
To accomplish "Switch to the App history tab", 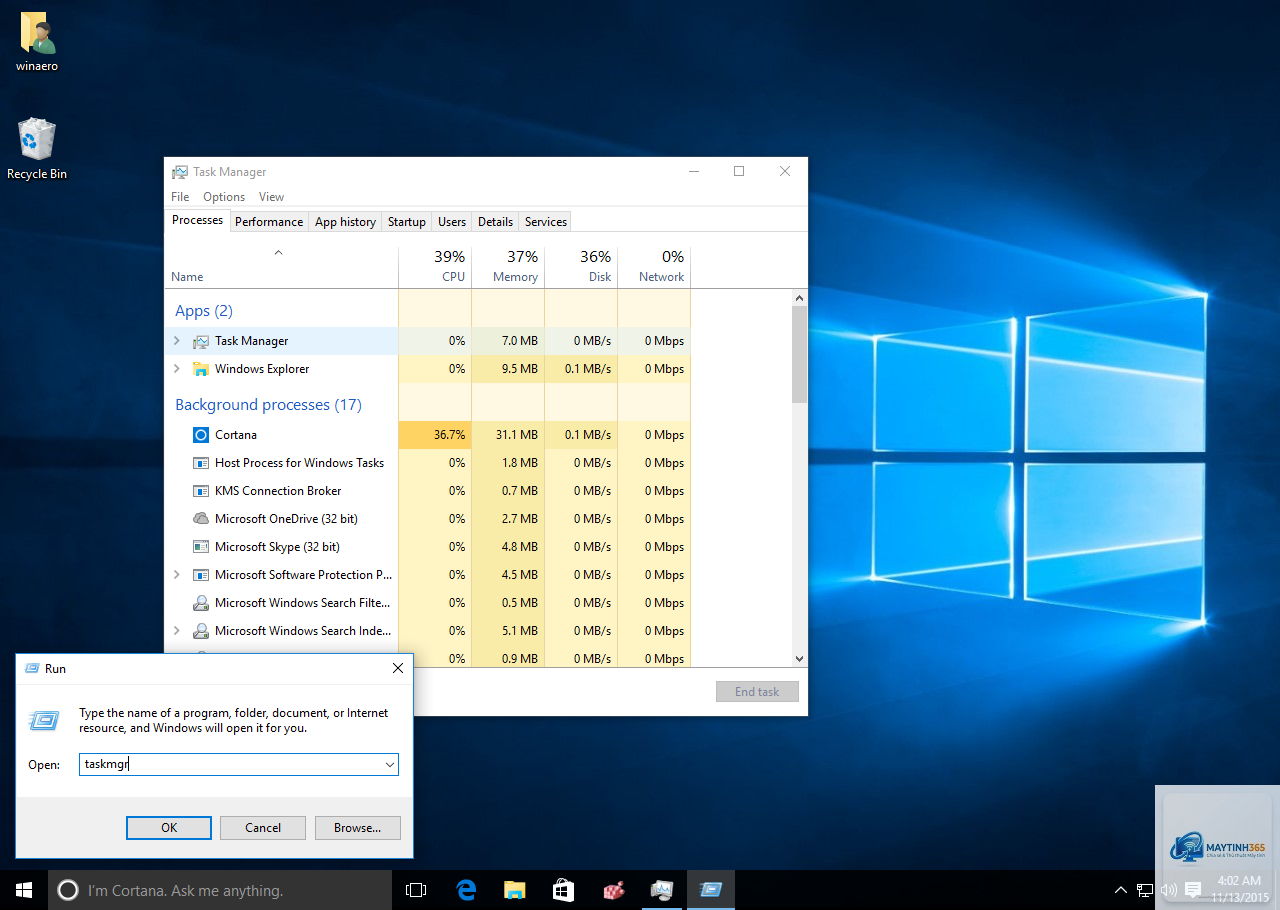I will point(345,222).
